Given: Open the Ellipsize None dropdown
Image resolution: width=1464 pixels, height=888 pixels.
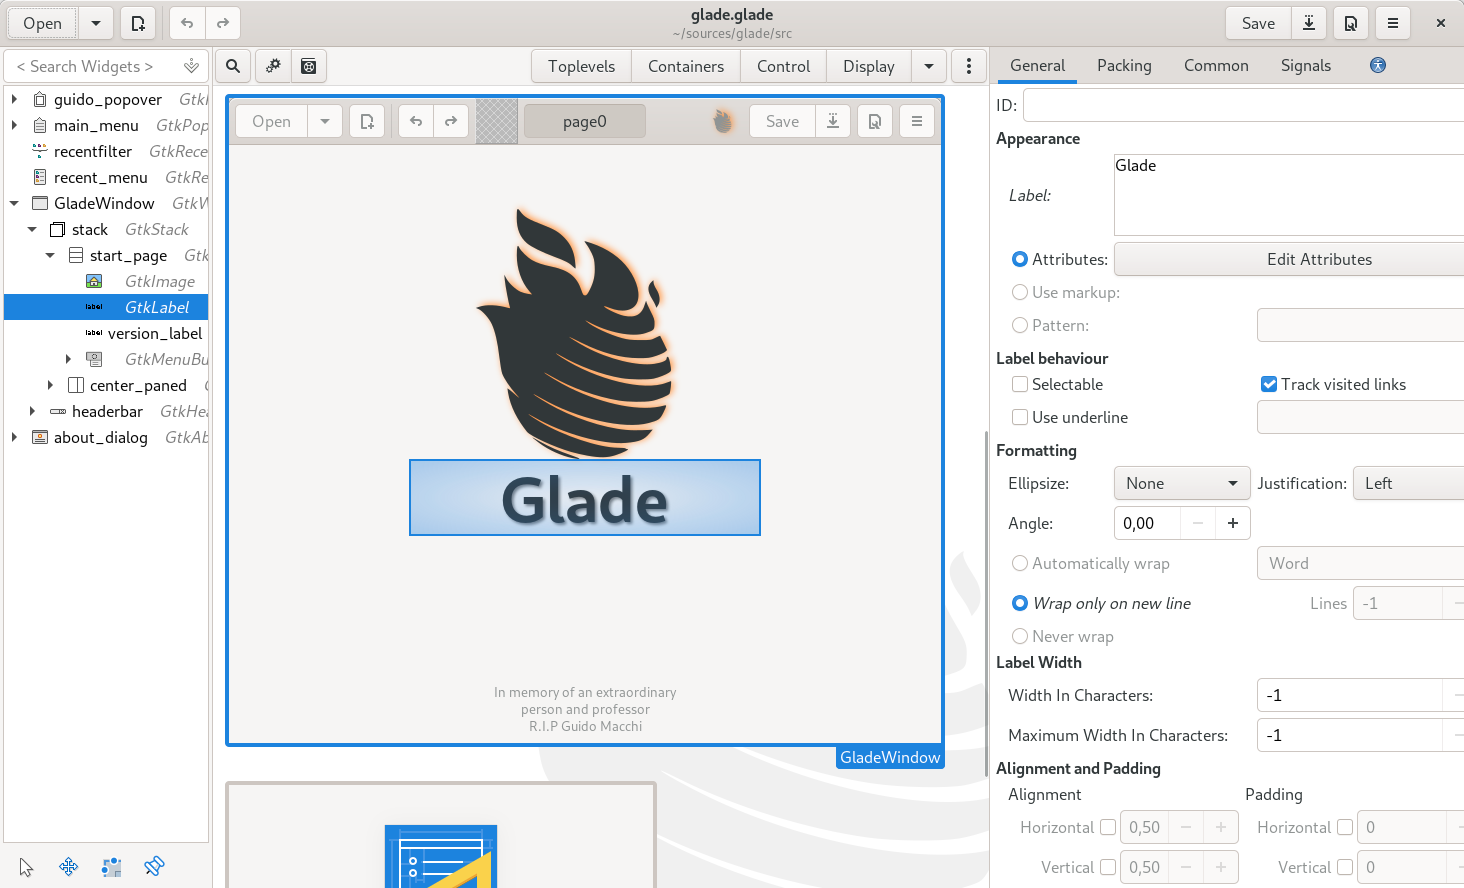Looking at the screenshot, I should [1182, 483].
